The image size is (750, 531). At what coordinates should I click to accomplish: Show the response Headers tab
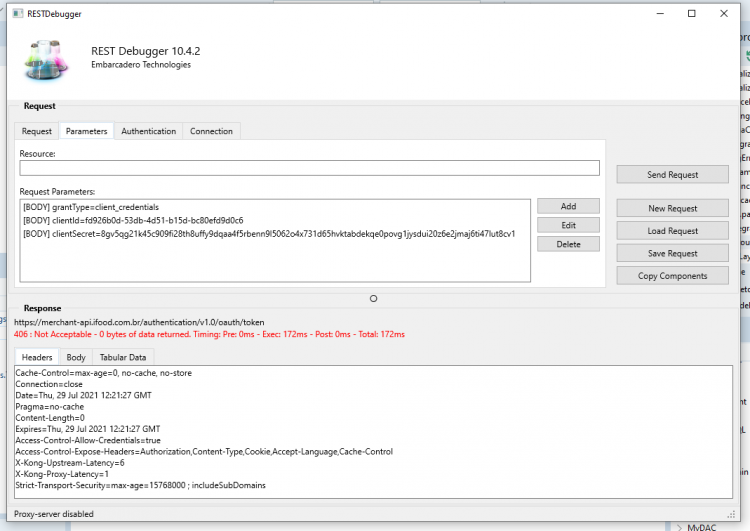tap(37, 357)
